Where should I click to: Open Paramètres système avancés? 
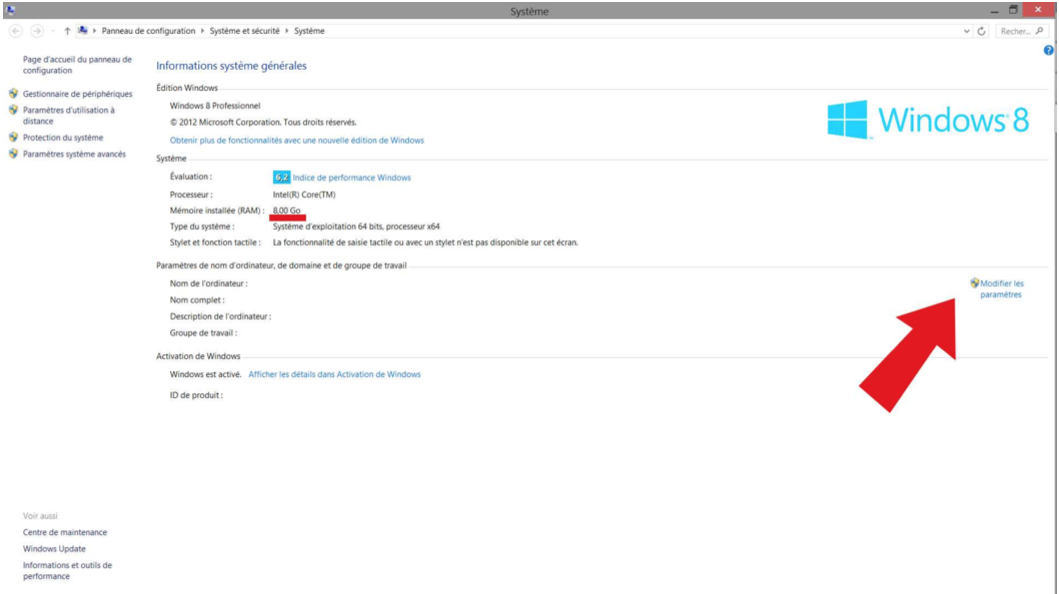(x=74, y=154)
